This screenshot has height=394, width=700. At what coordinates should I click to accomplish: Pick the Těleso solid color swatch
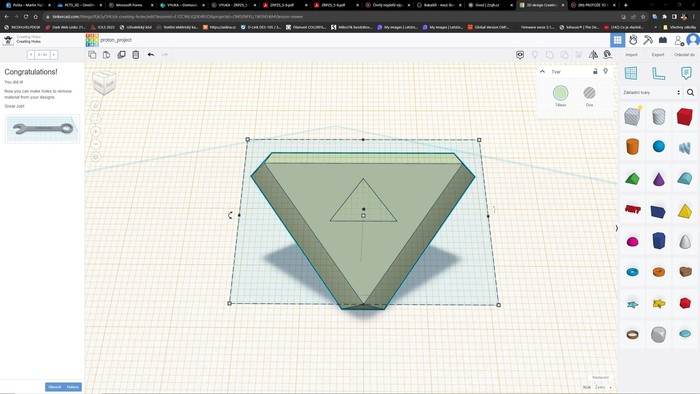tap(560, 93)
